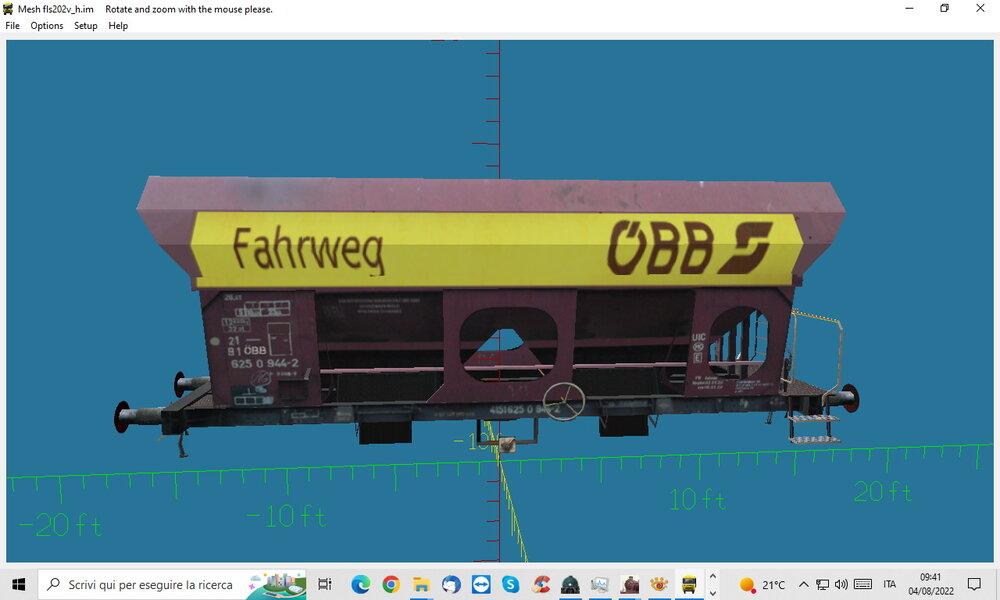1000x600 pixels.
Task: Click the yellow train mesh viewer taskbar icon
Action: point(689,584)
